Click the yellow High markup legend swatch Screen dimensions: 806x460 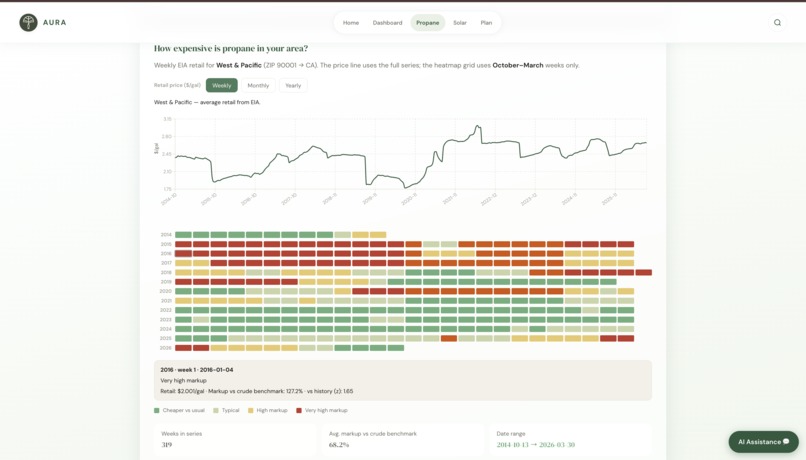pos(251,410)
